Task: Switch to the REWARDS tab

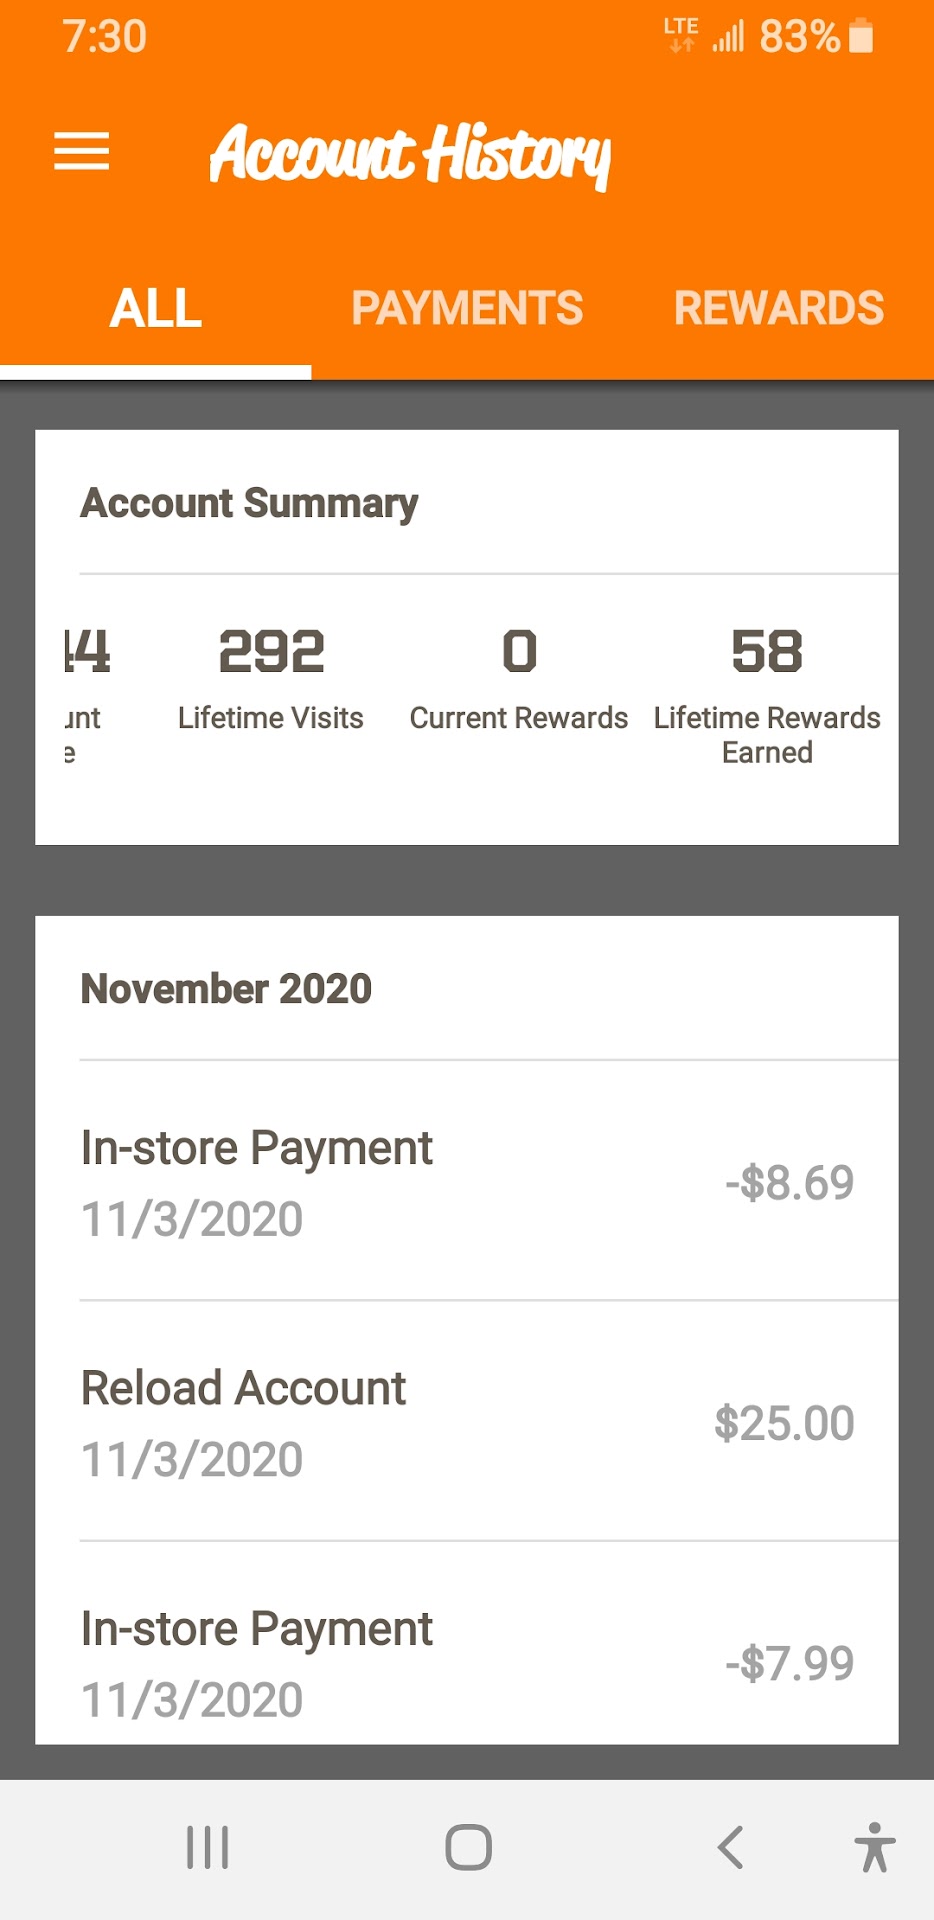Action: click(x=779, y=308)
